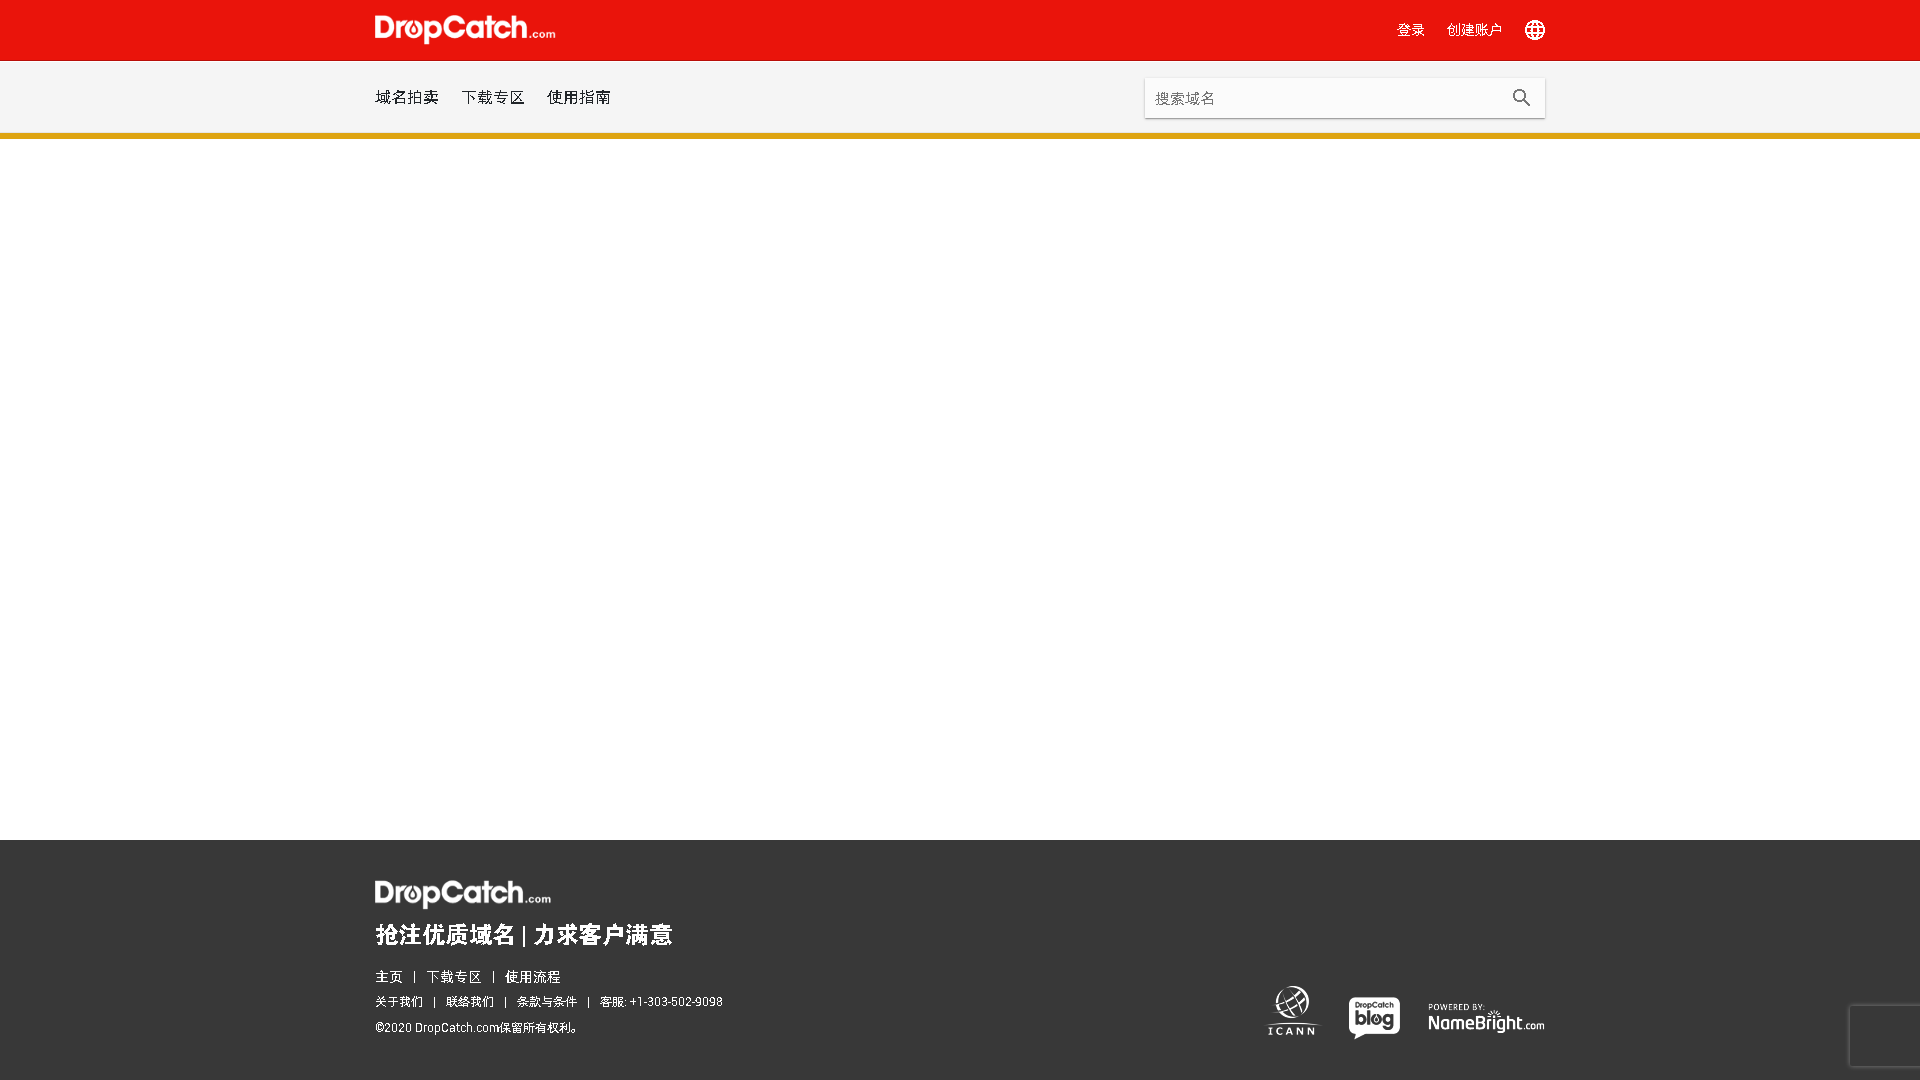Click the DropCatch logo in the header
This screenshot has width=1920, height=1080.
click(x=464, y=29)
